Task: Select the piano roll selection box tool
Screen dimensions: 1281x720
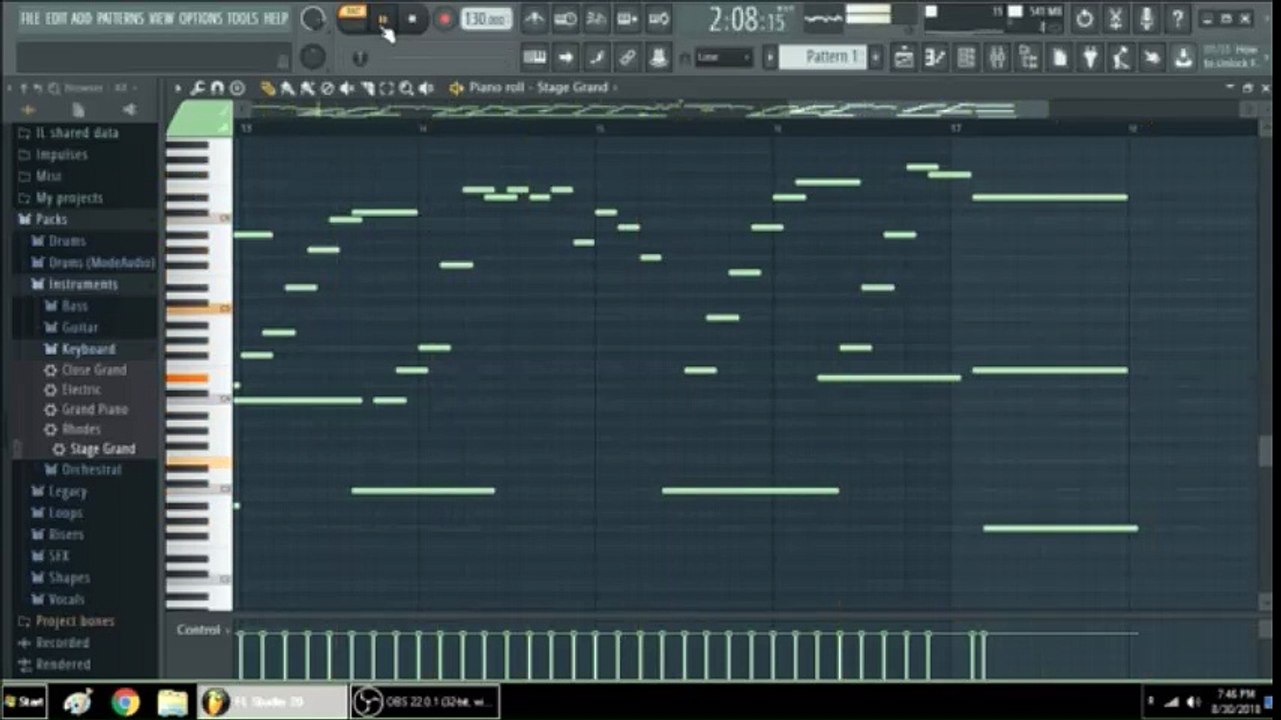Action: point(386,88)
